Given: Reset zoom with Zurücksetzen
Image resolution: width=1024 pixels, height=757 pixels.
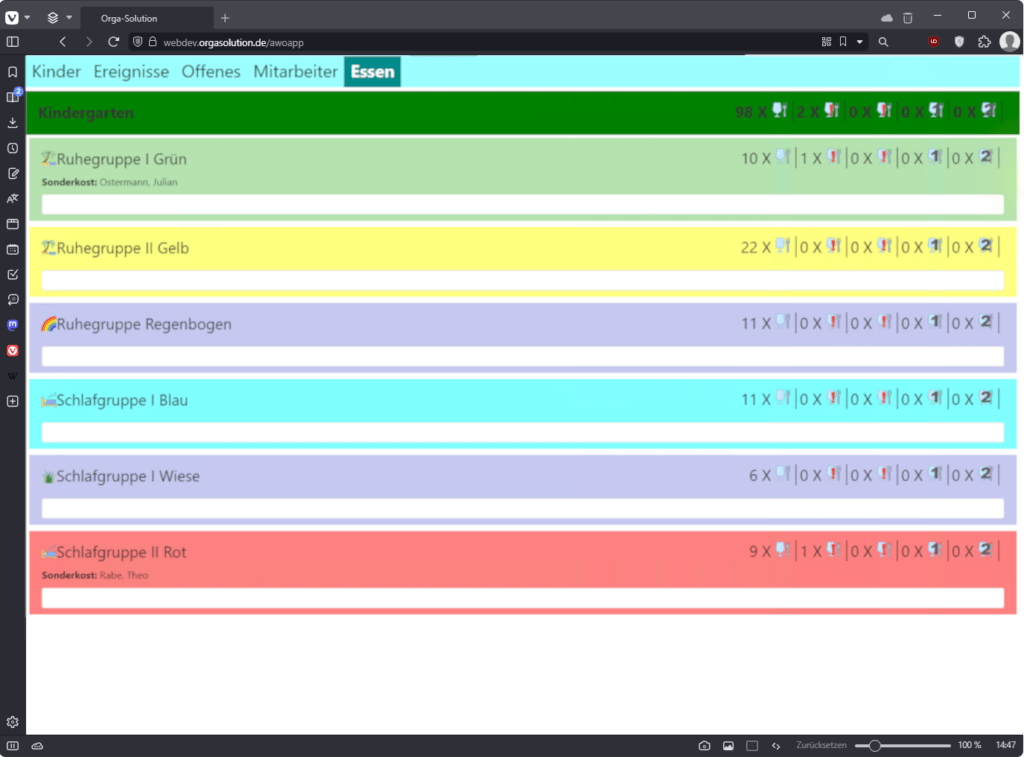Looking at the screenshot, I should click(821, 745).
